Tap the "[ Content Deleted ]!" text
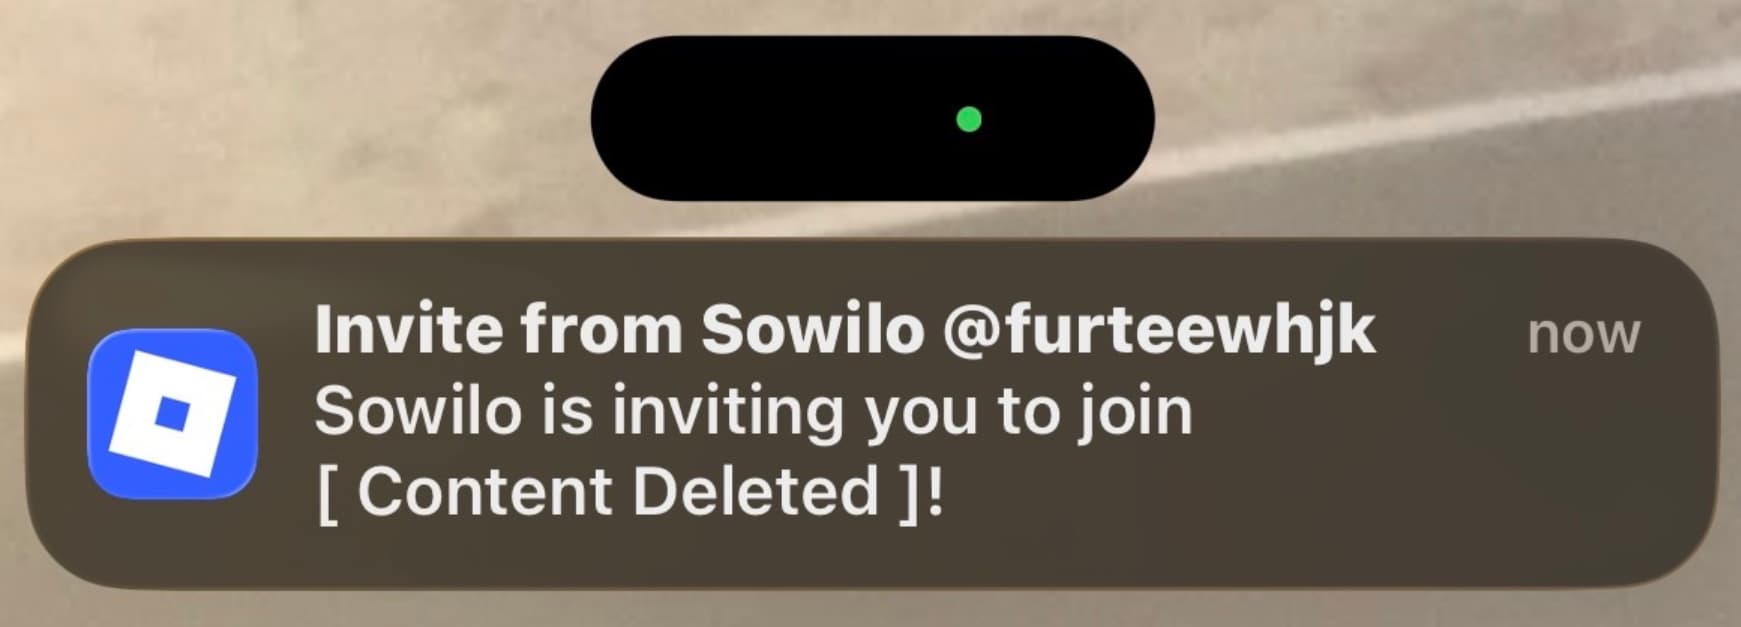 tap(629, 492)
